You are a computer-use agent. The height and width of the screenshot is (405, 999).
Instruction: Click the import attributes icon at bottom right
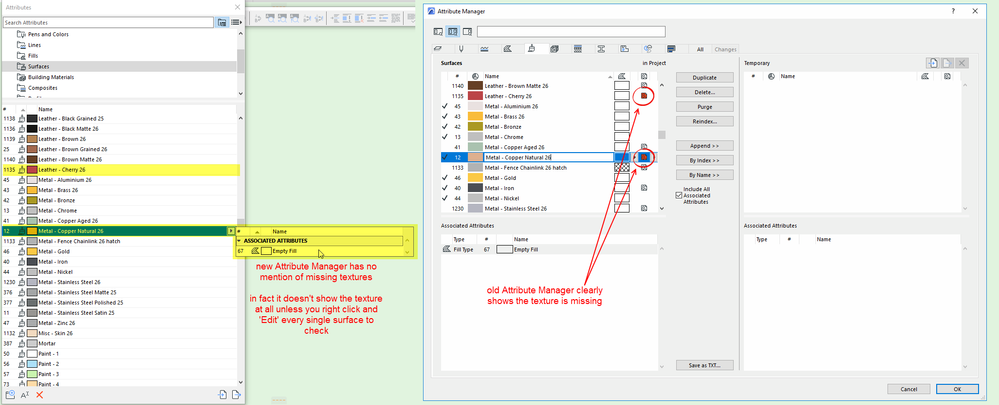click(220, 395)
